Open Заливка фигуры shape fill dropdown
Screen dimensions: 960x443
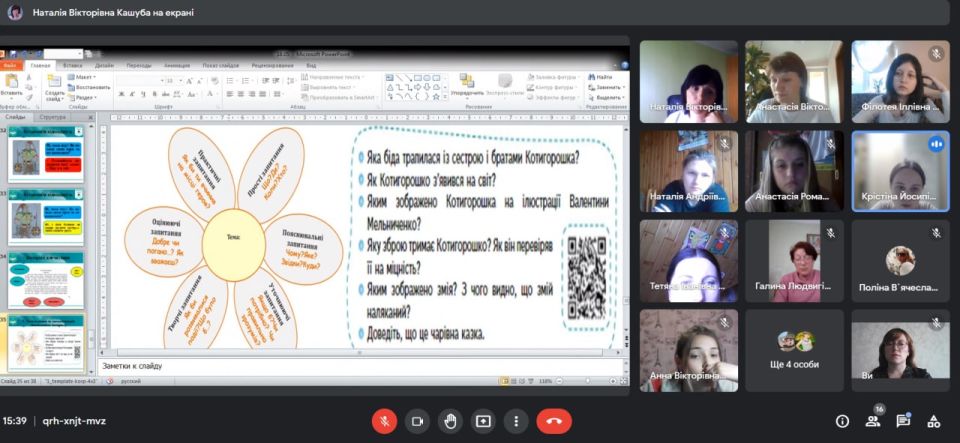(x=553, y=77)
